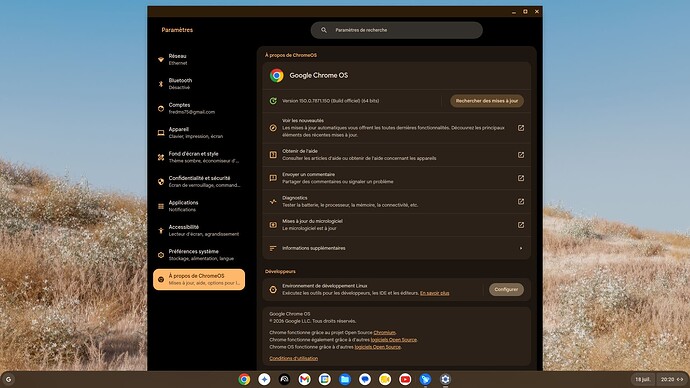The width and height of the screenshot is (690, 388).
Task: Open the En savoir plus link
Action: click(x=434, y=293)
